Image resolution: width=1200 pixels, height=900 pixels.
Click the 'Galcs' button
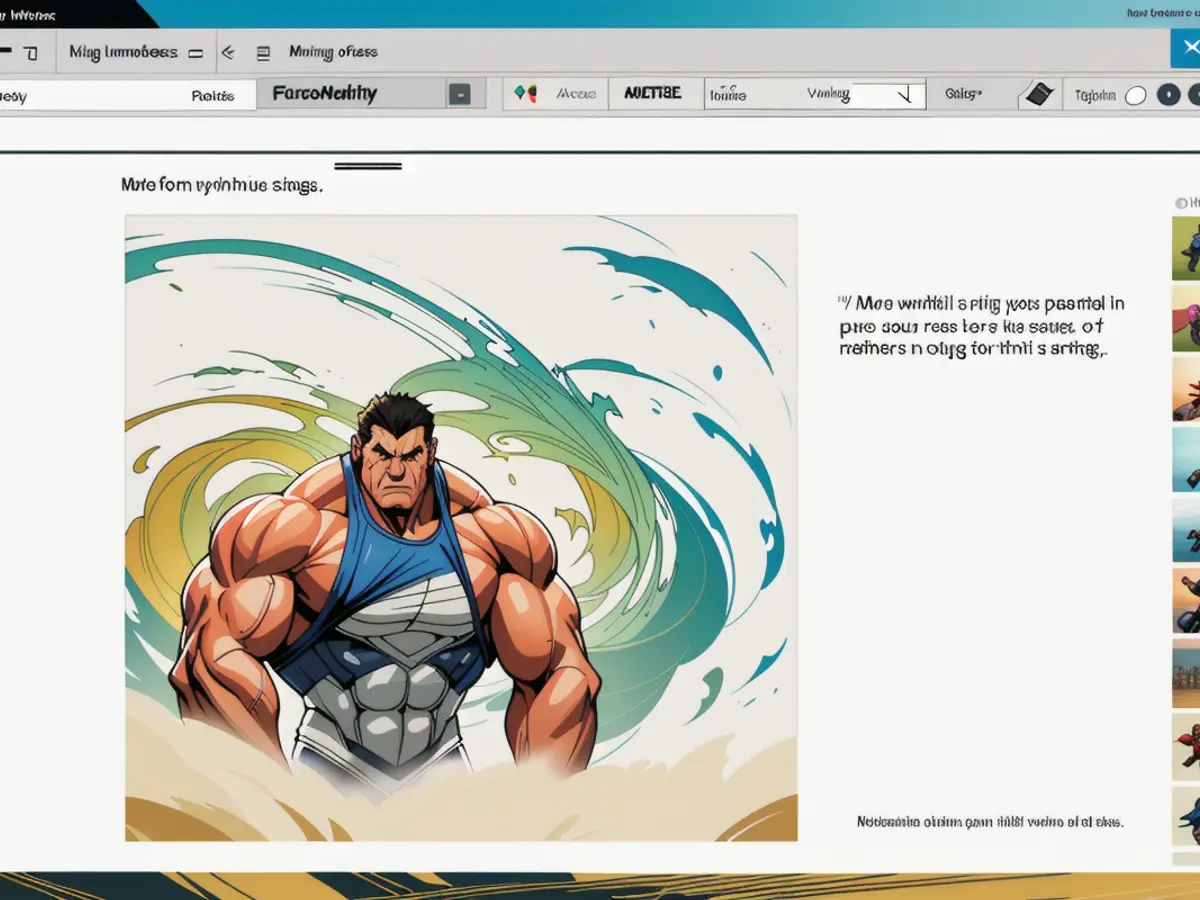(963, 94)
